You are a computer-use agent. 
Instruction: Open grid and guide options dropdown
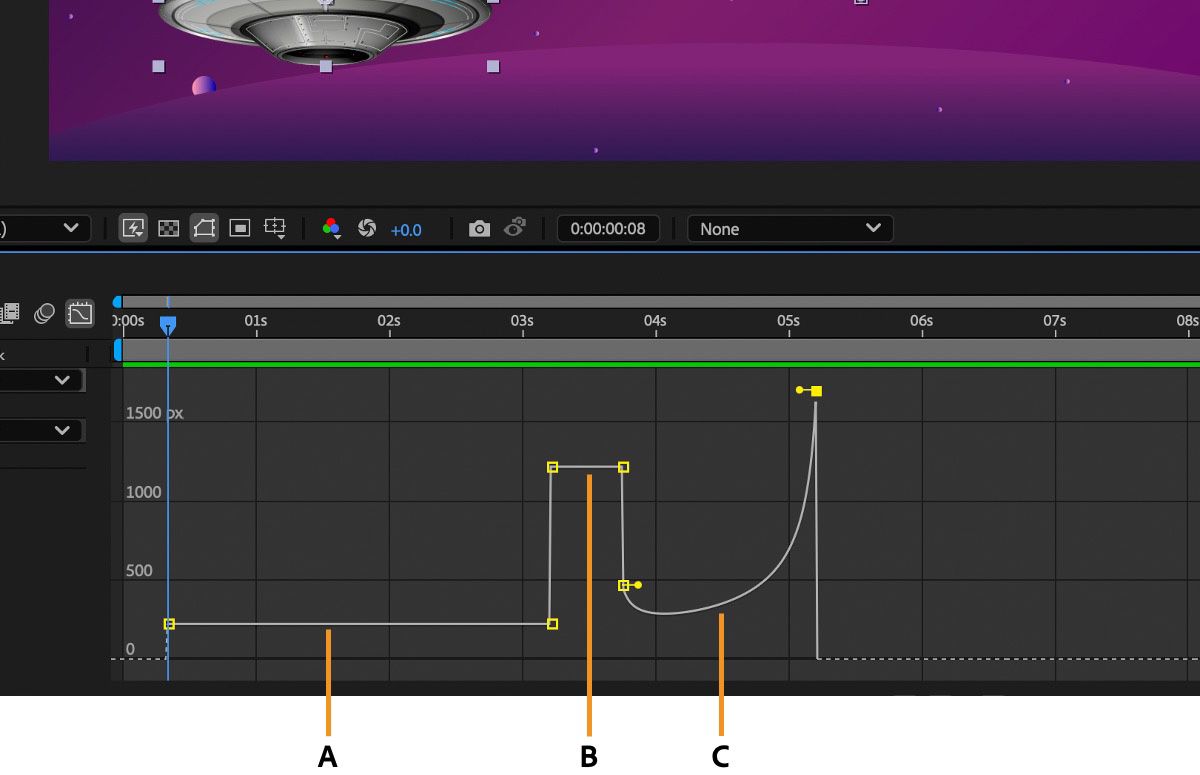coord(276,228)
